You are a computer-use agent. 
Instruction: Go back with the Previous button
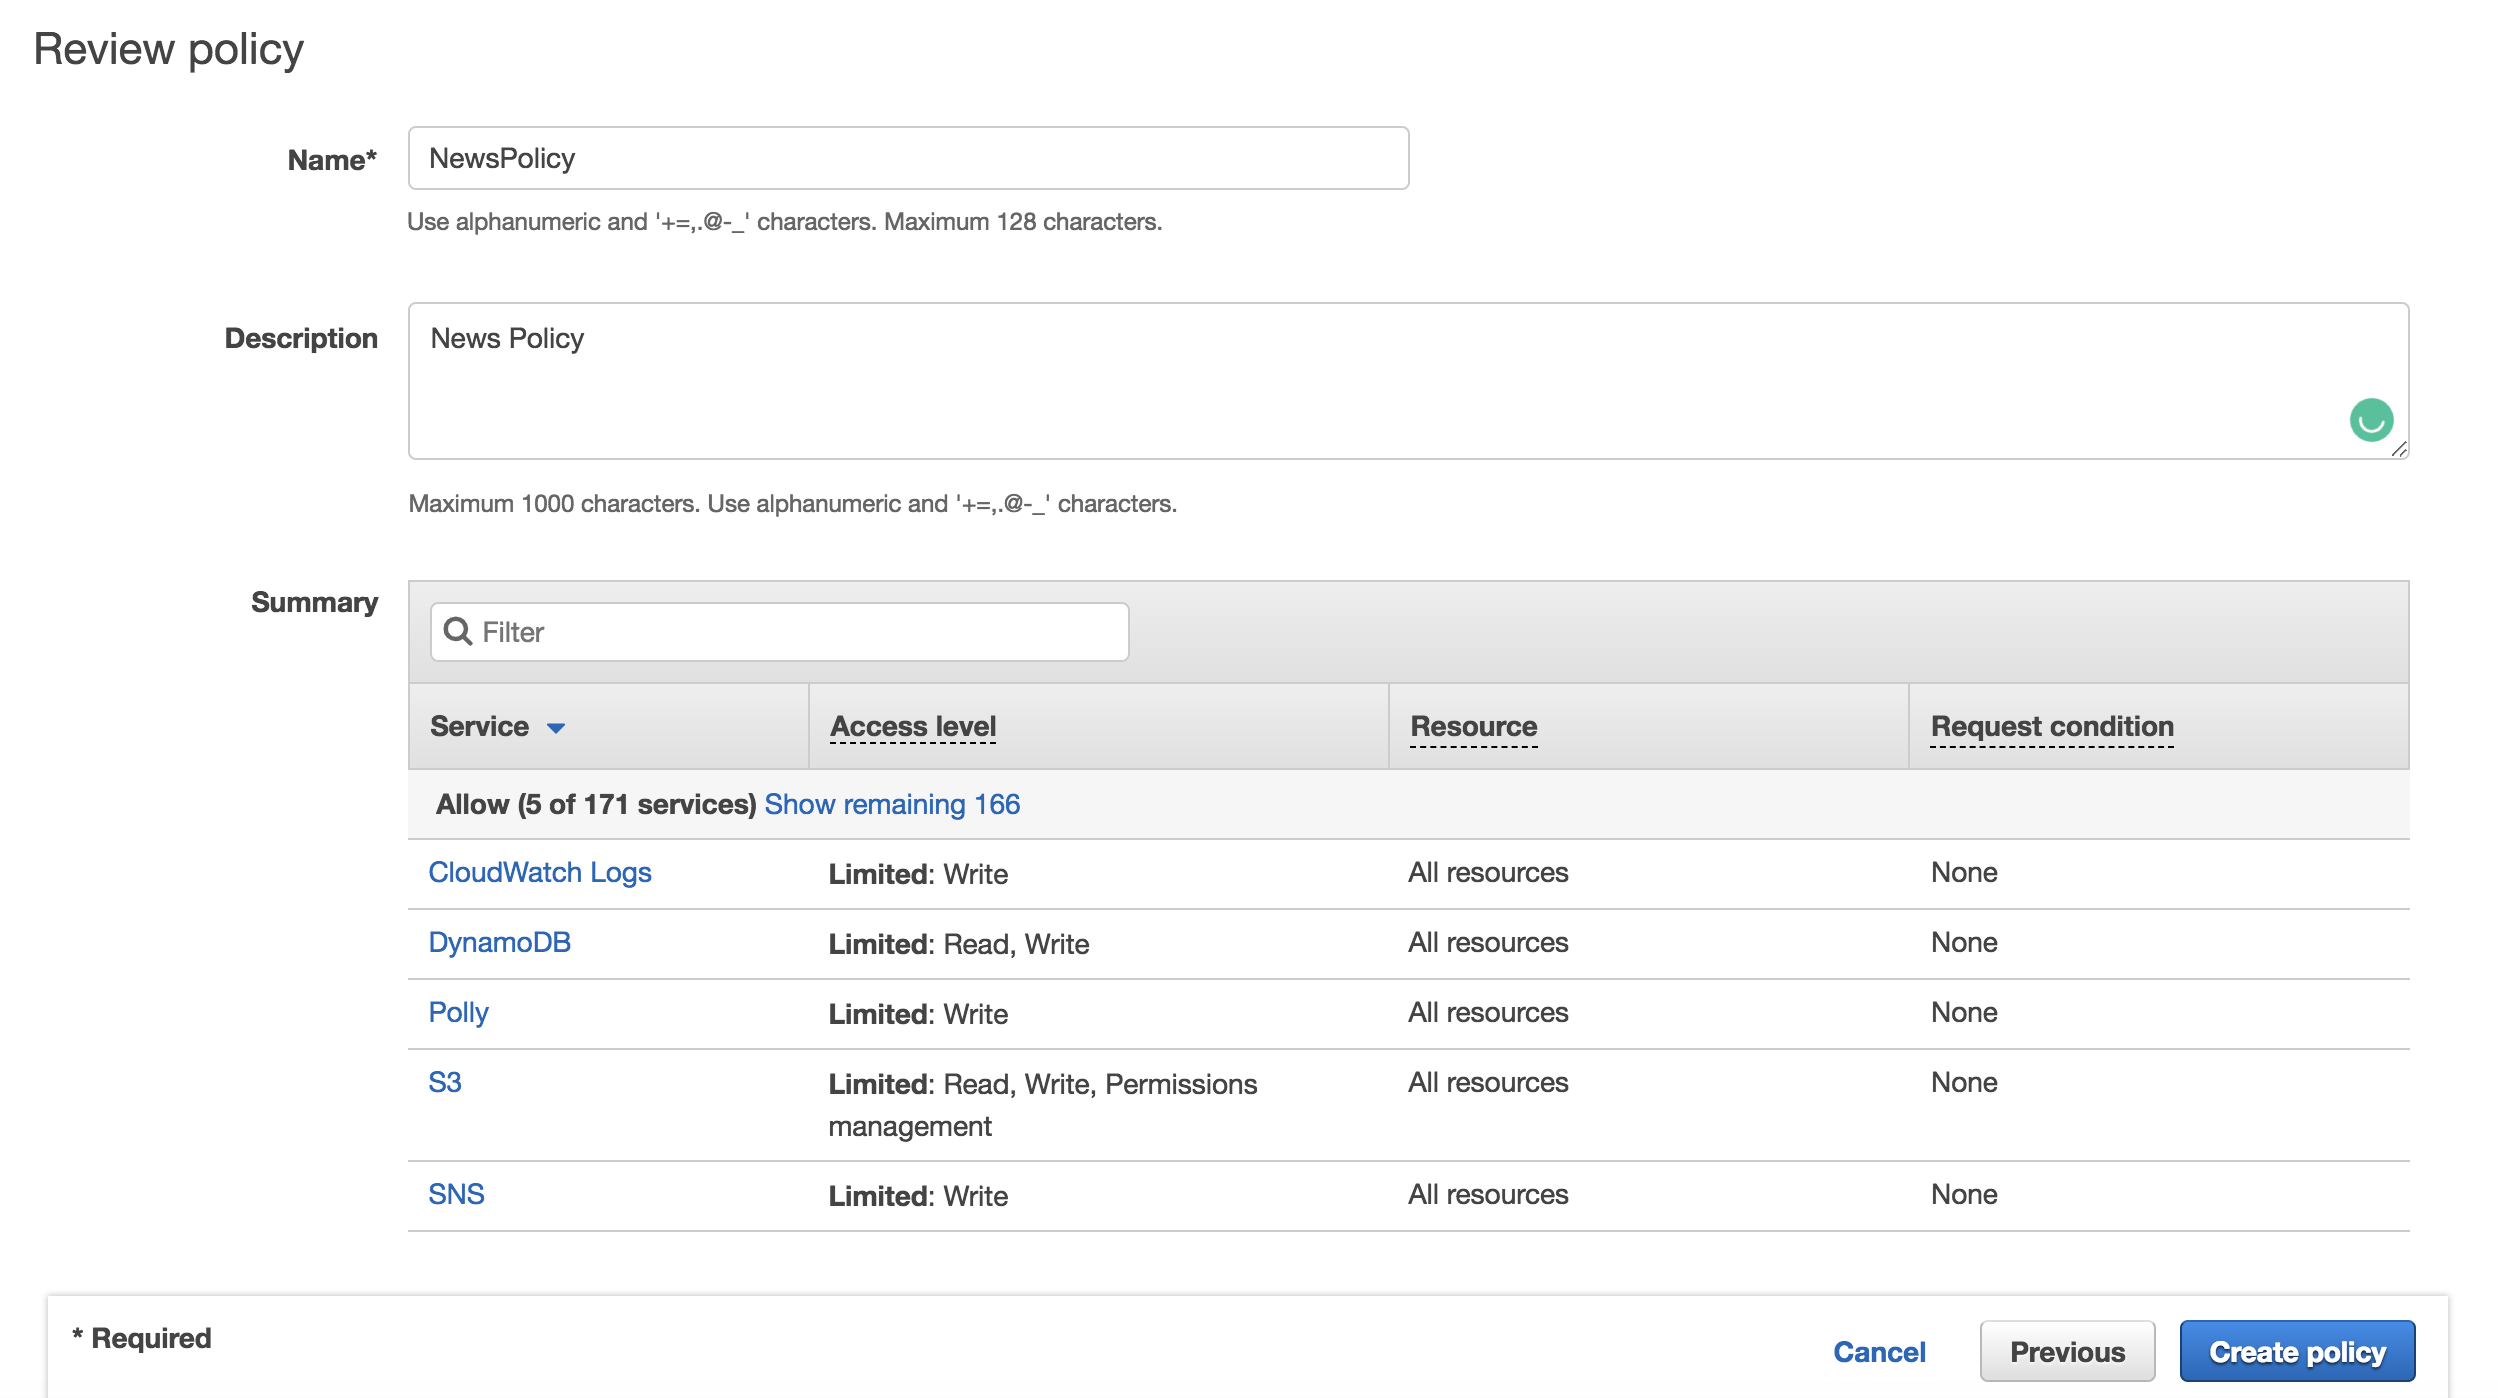(2067, 1351)
